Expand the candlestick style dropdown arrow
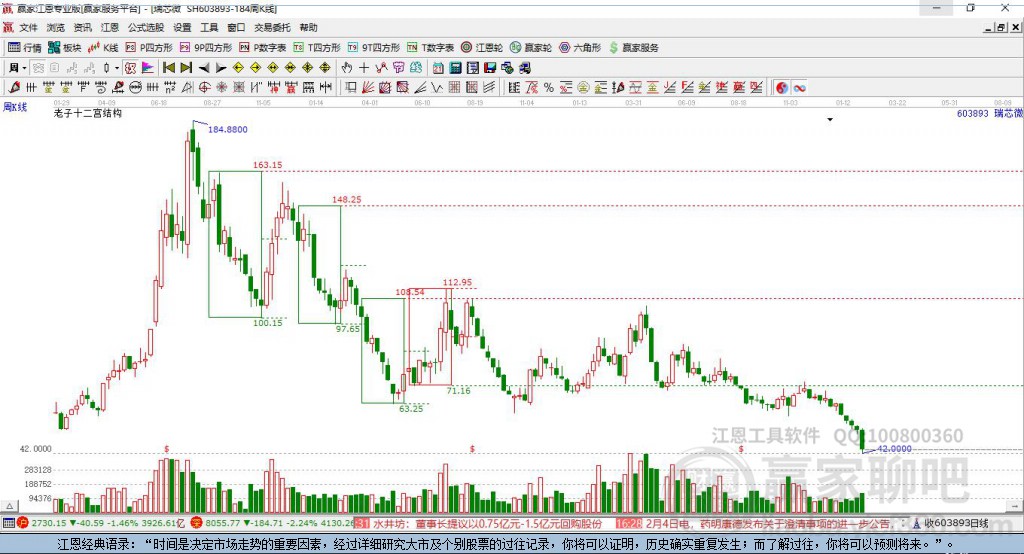The width and height of the screenshot is (1024, 554). click(x=117, y=68)
